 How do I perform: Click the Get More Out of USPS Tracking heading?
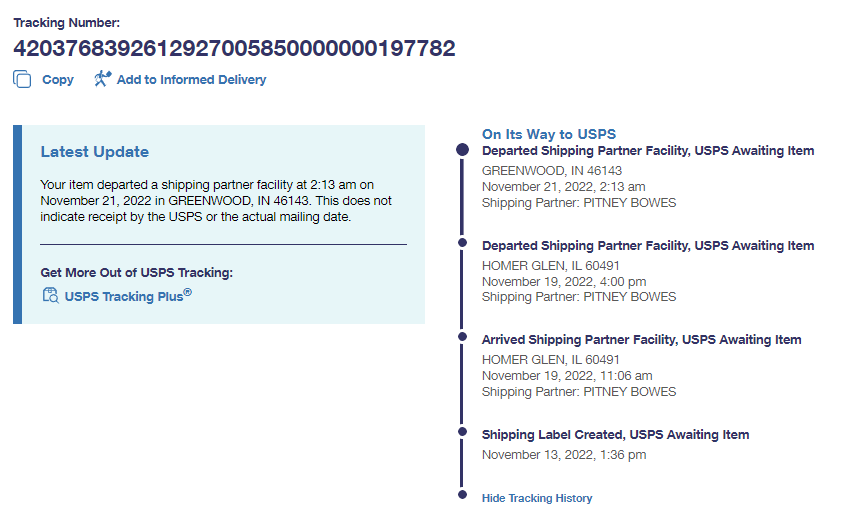137,272
